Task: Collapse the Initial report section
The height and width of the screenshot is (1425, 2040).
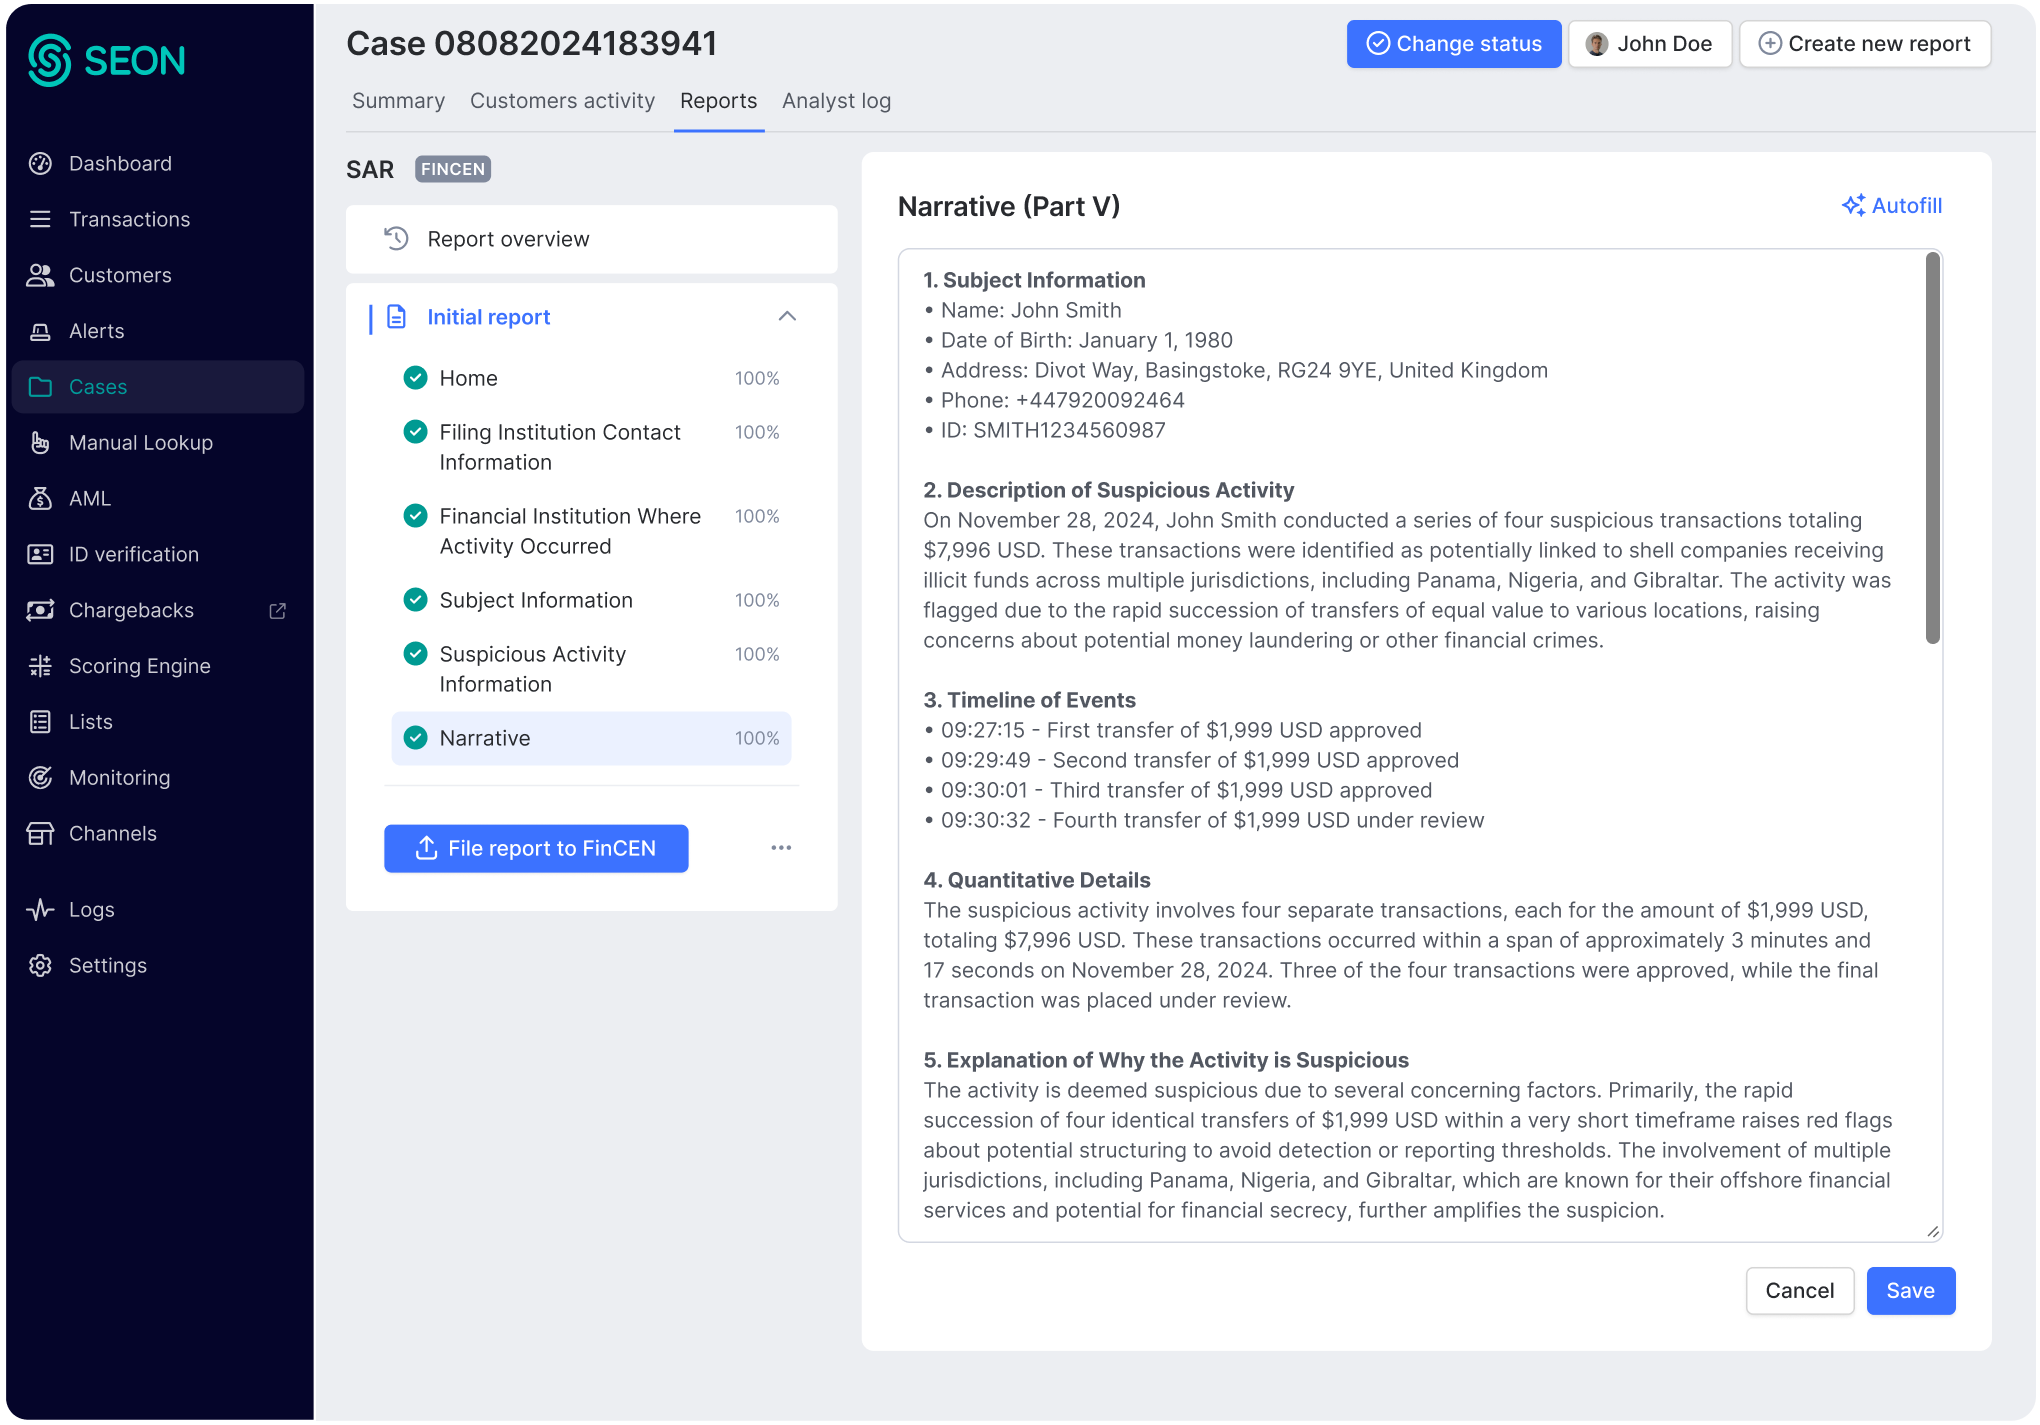Action: [x=787, y=316]
